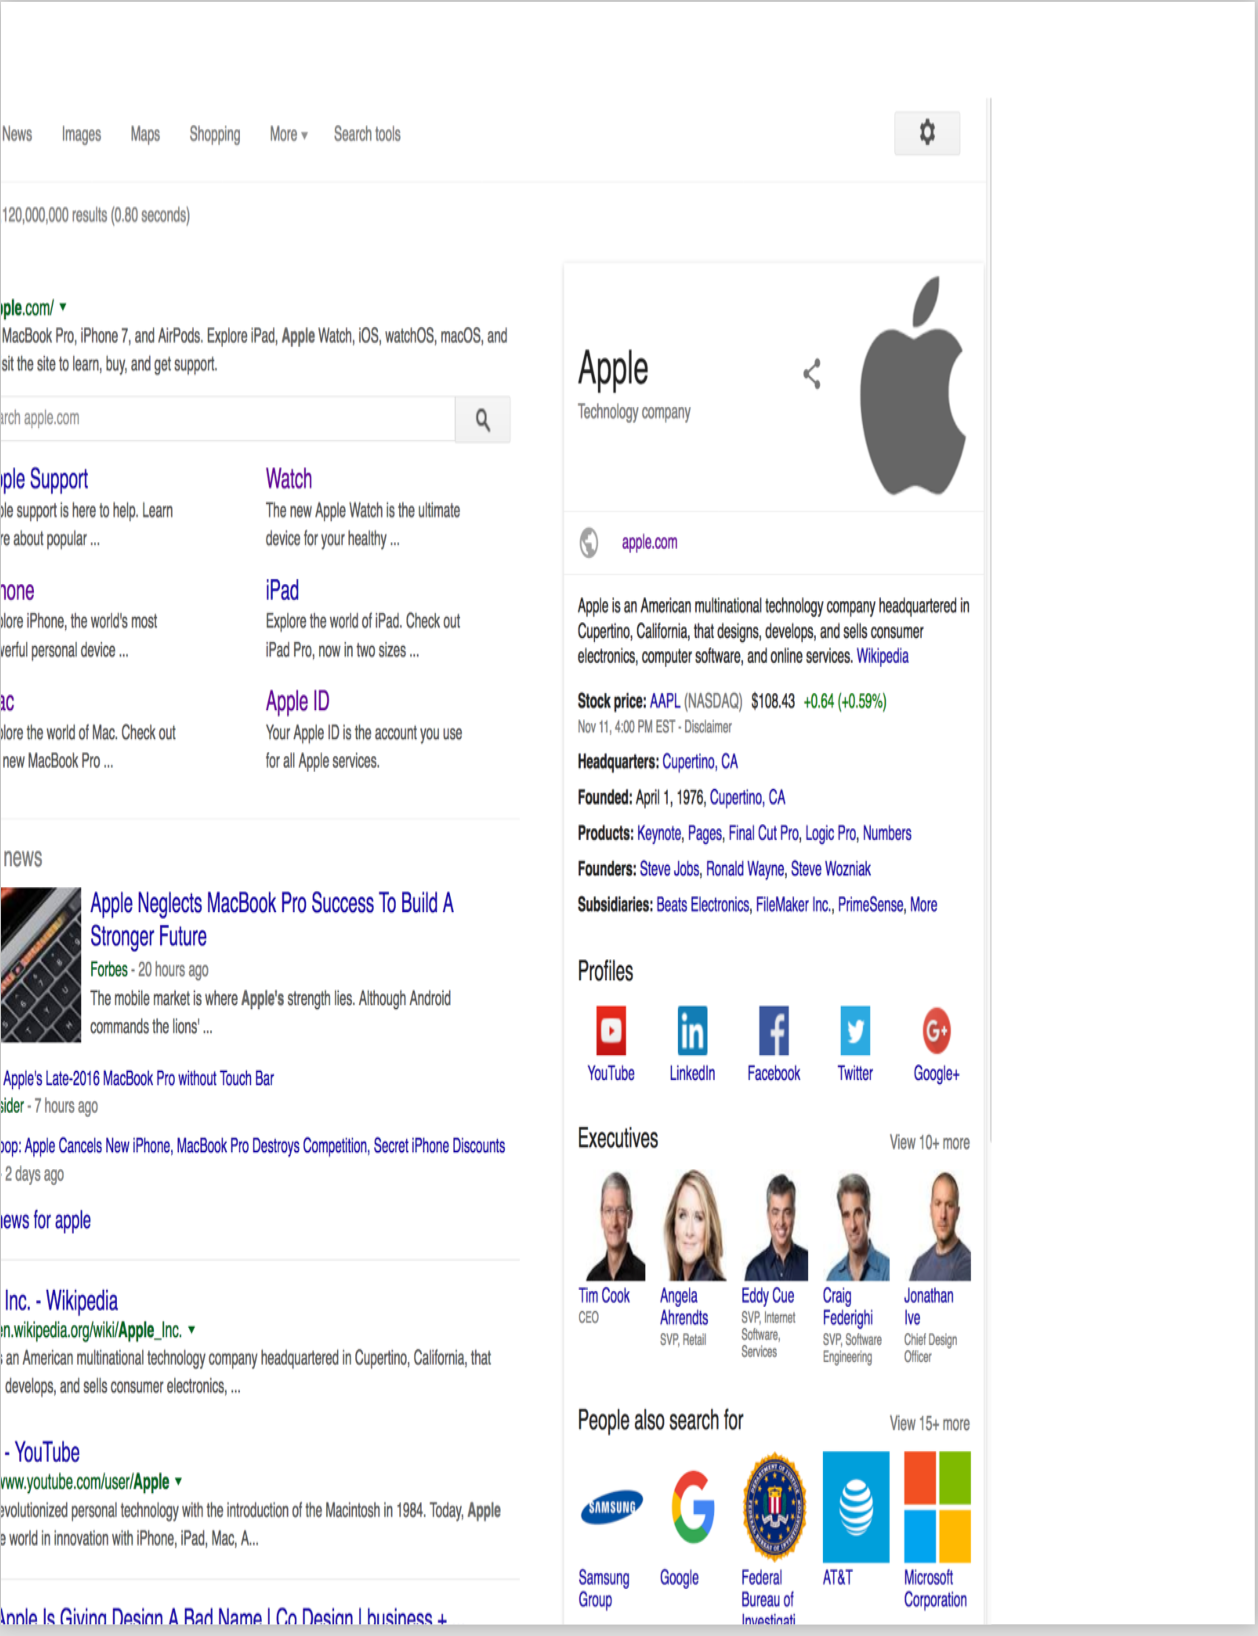The image size is (1258, 1636).
Task: Click the page vertical scrollbar
Action: [x=989, y=620]
